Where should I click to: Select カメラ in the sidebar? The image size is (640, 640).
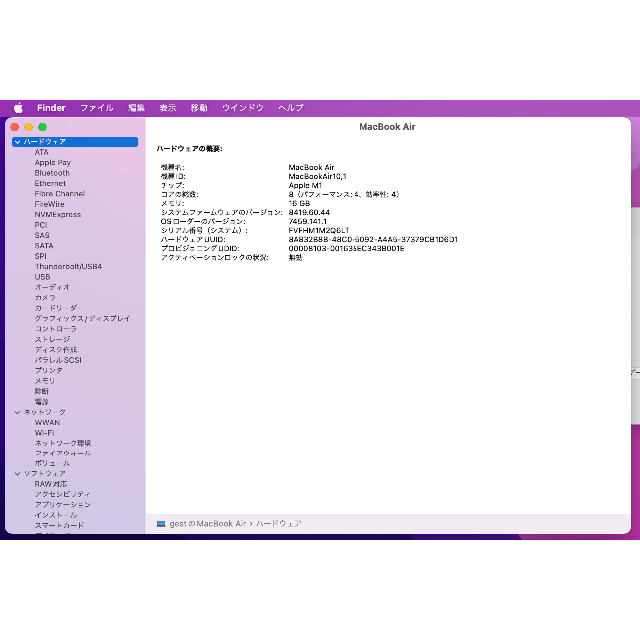tap(45, 298)
